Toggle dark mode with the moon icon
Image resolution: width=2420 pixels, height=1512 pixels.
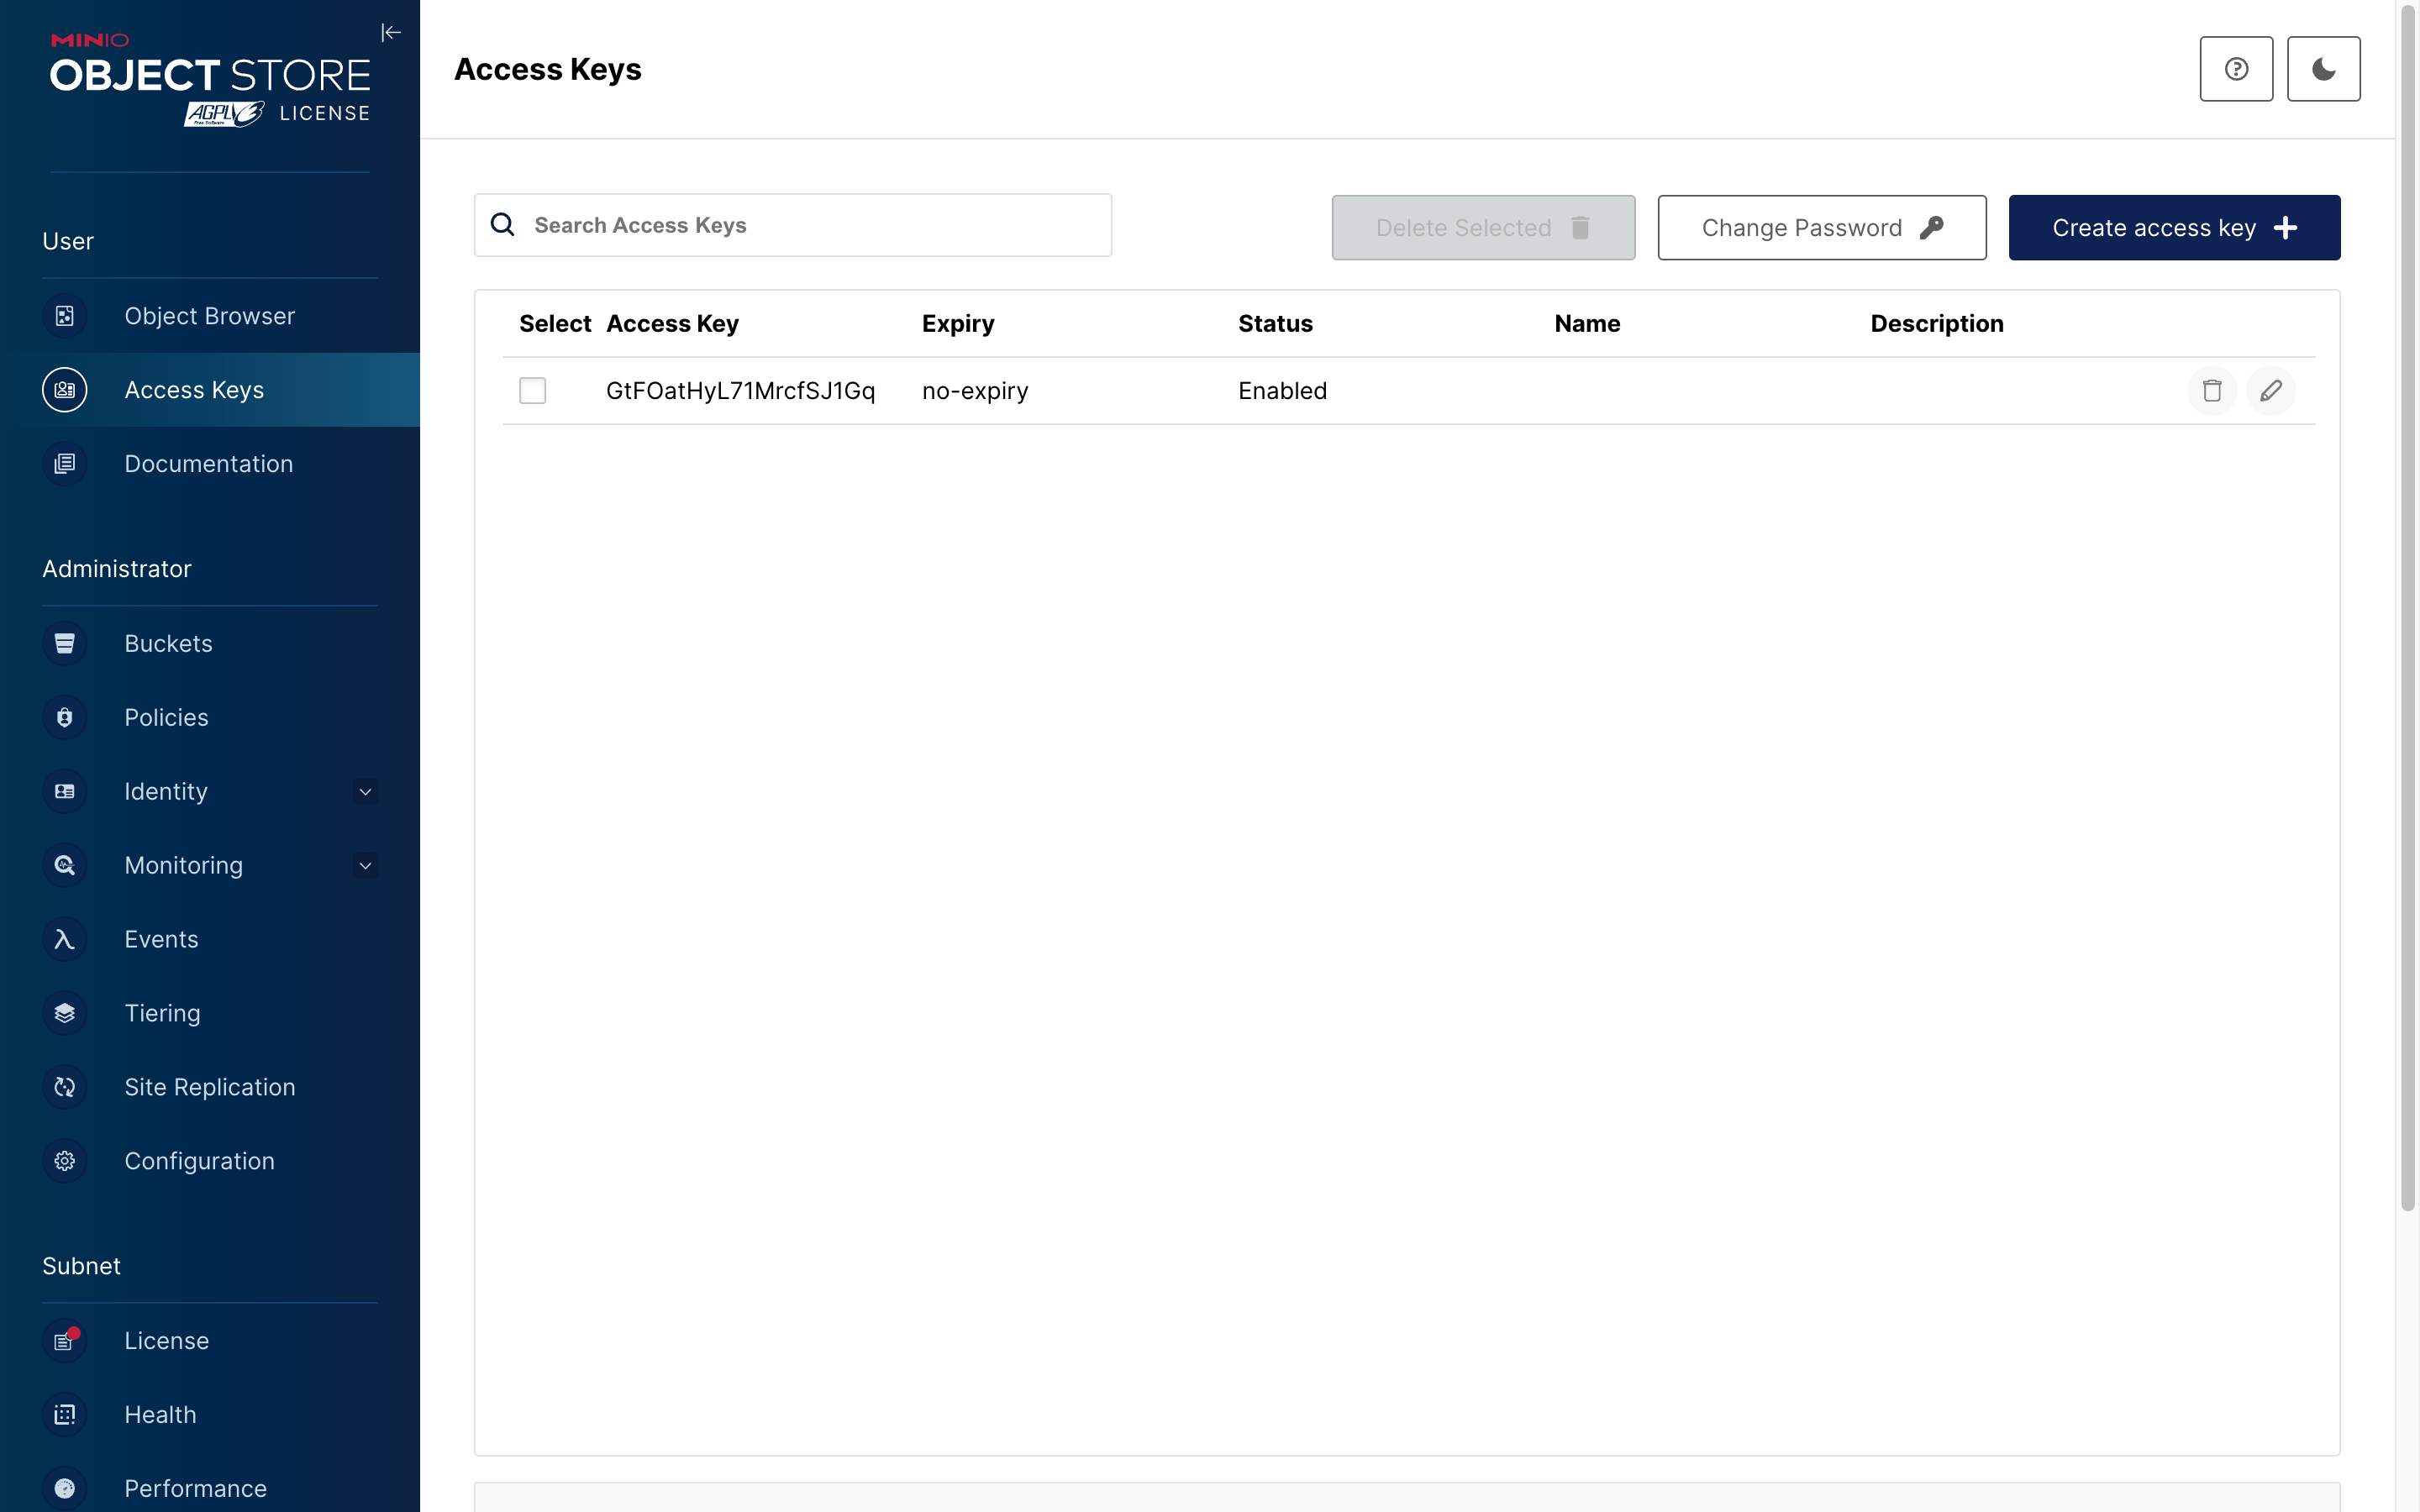point(2323,69)
